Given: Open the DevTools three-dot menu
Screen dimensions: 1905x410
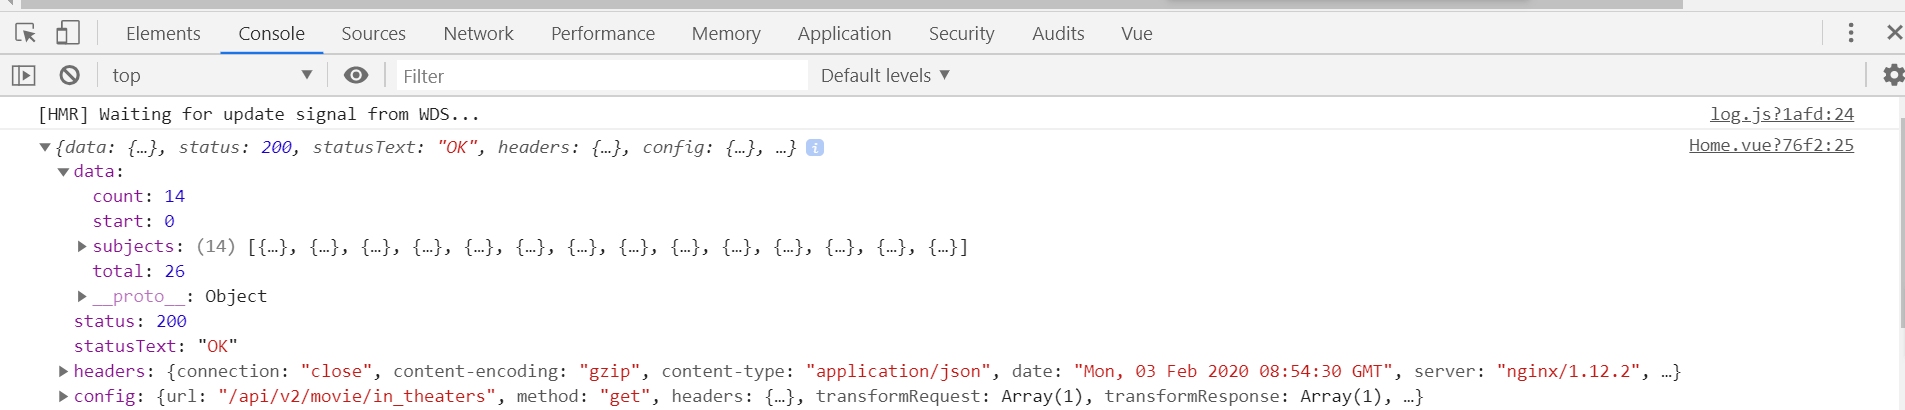Looking at the screenshot, I should pyautogui.click(x=1851, y=33).
